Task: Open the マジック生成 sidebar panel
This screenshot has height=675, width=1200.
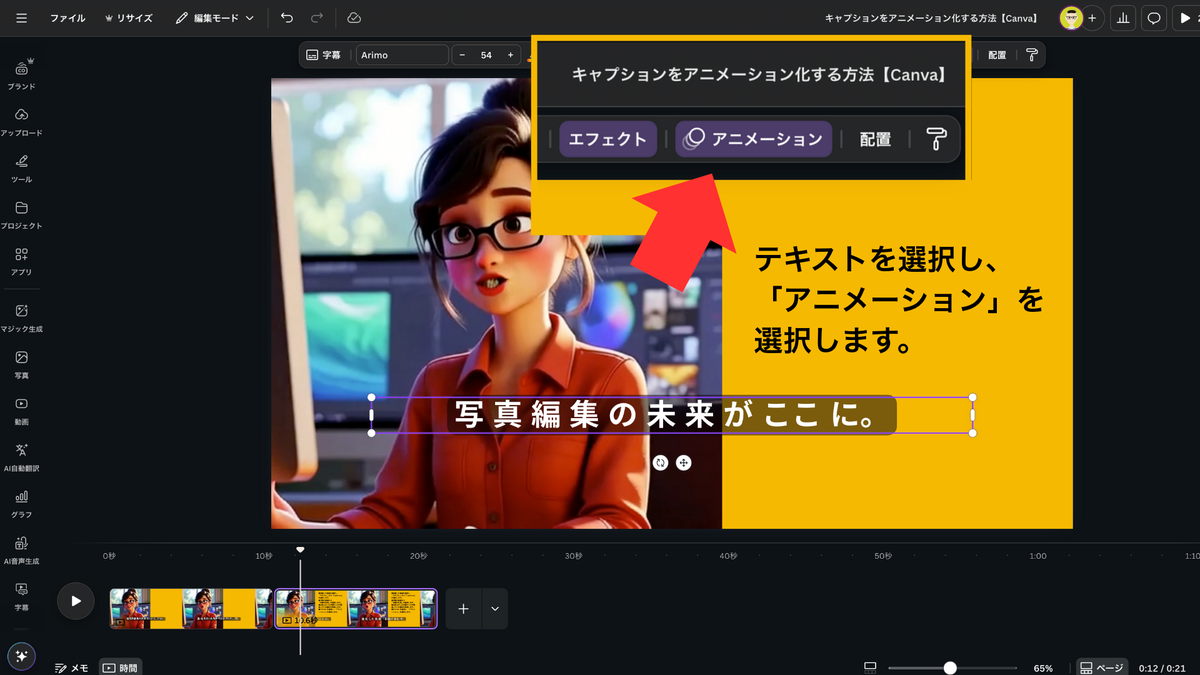Action: (22, 318)
